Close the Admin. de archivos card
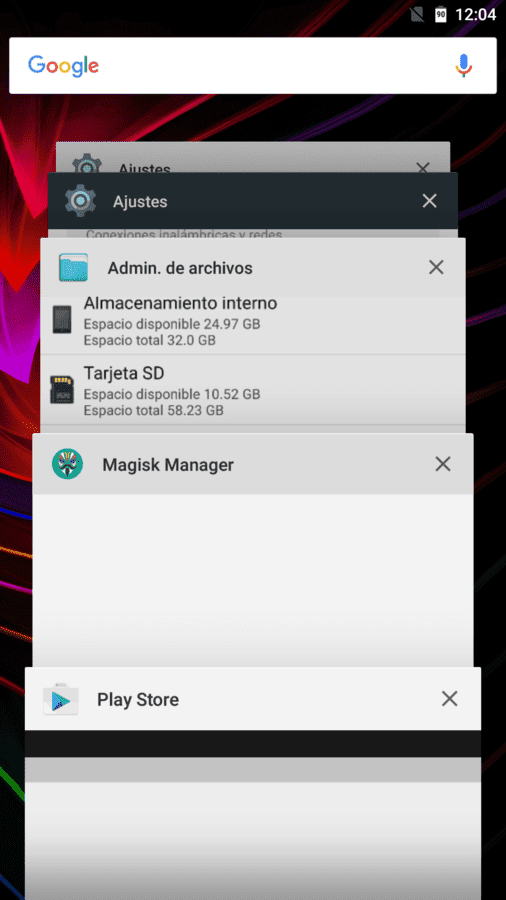 pos(437,267)
